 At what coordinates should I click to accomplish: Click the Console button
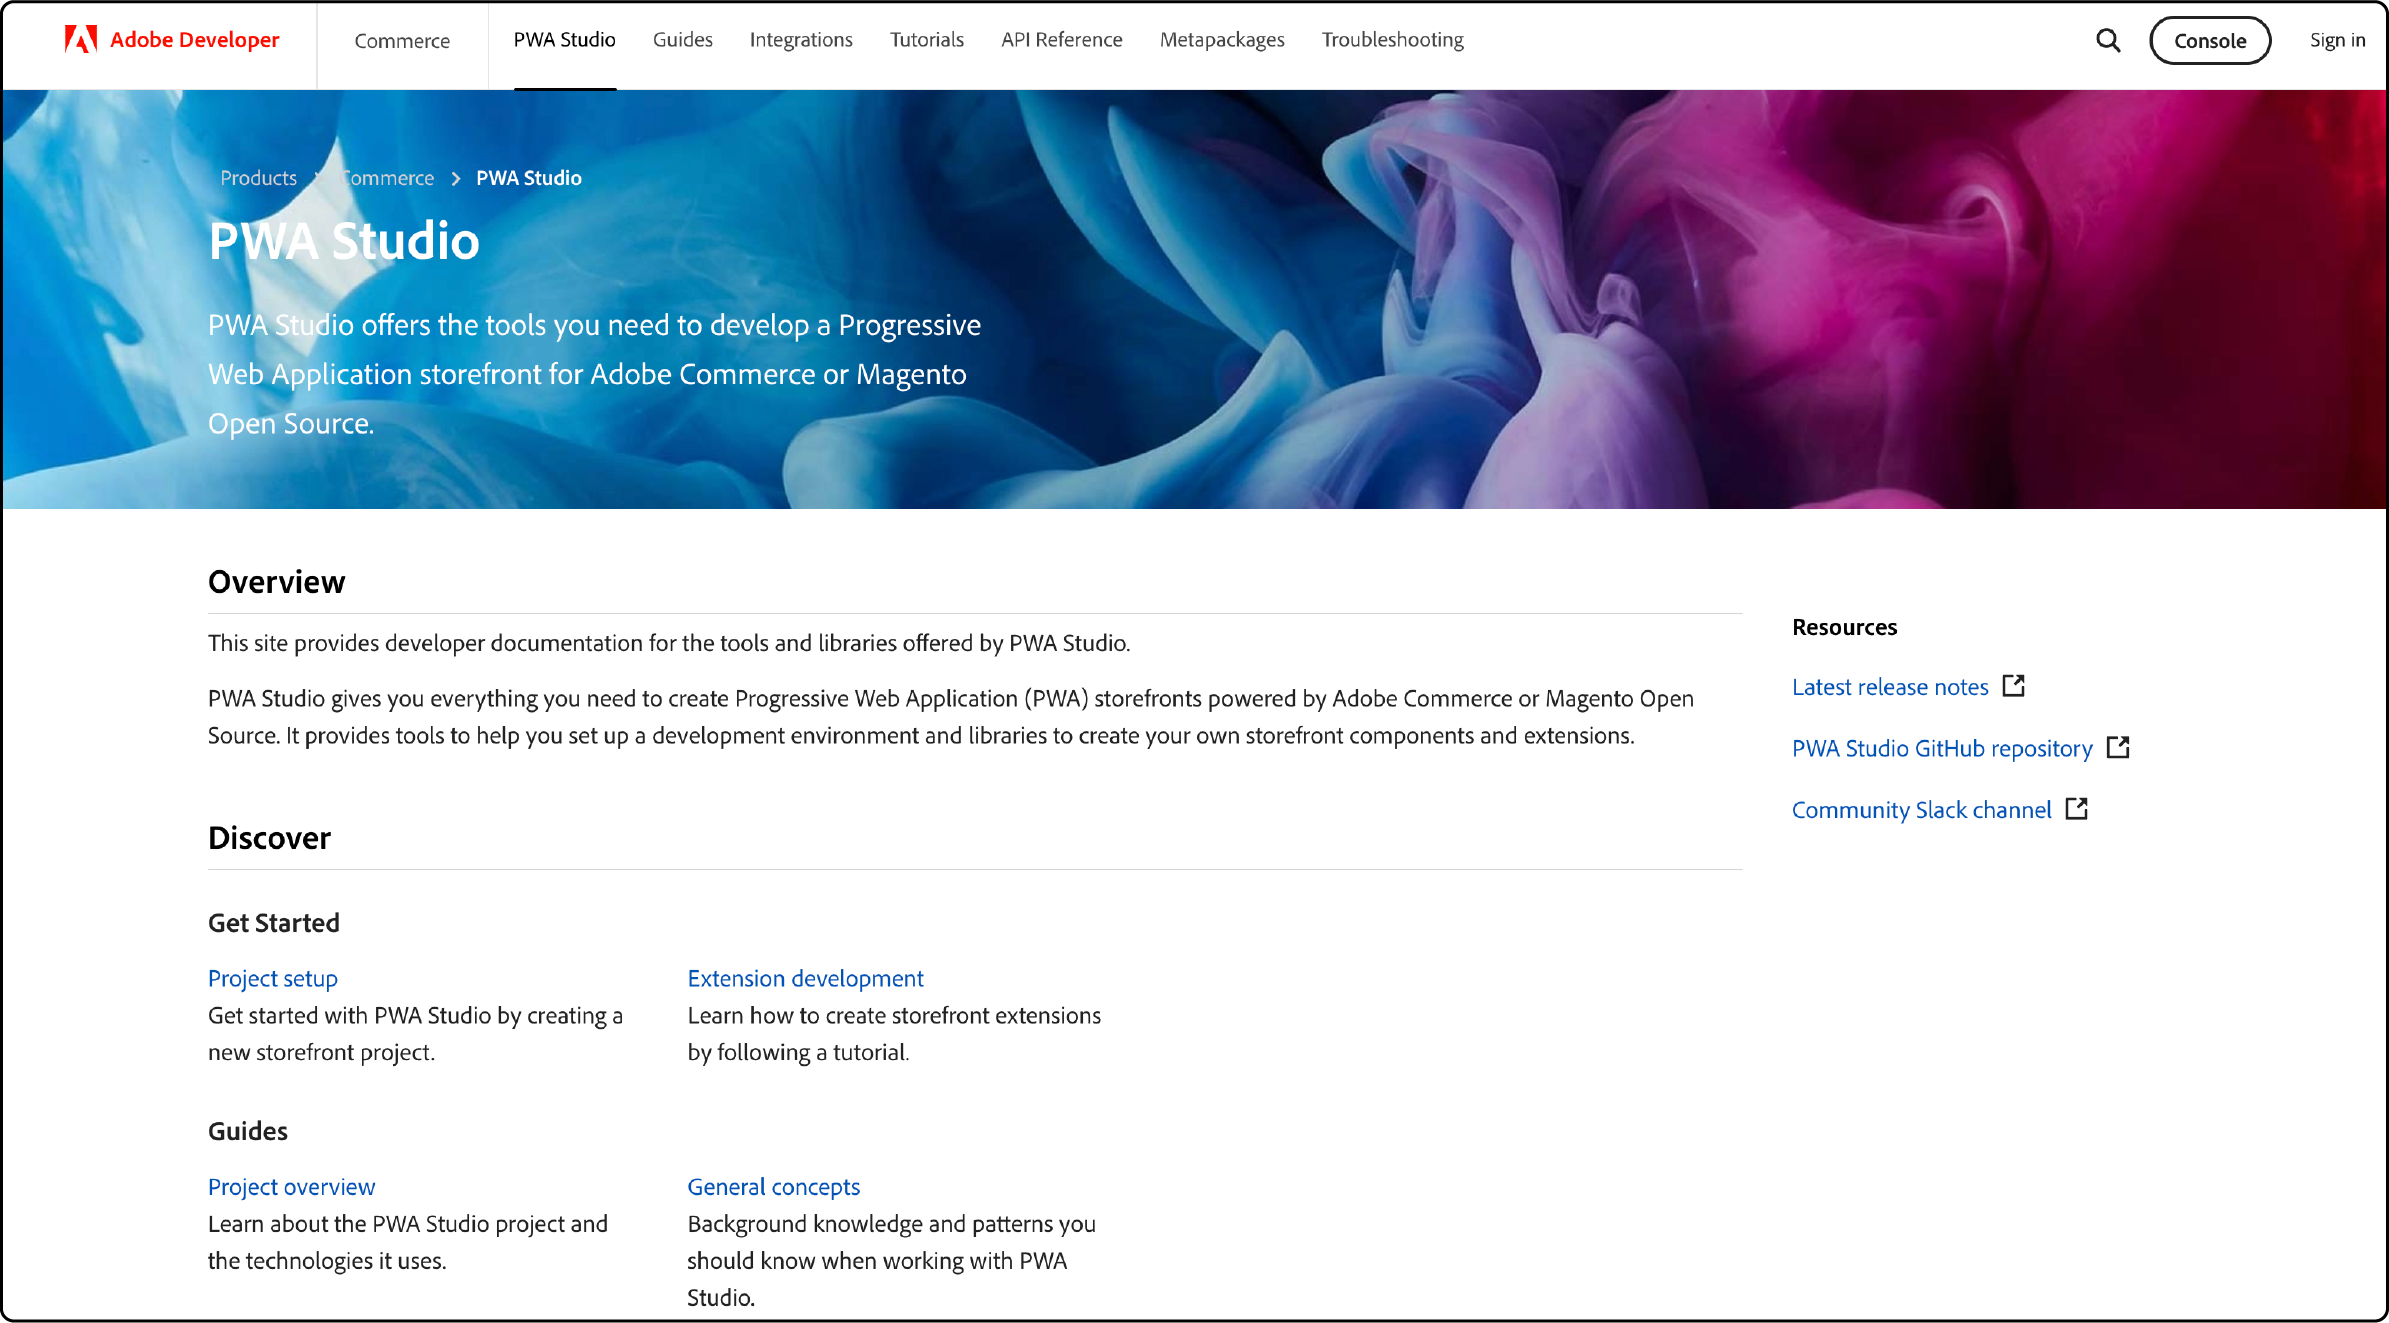(x=2210, y=41)
